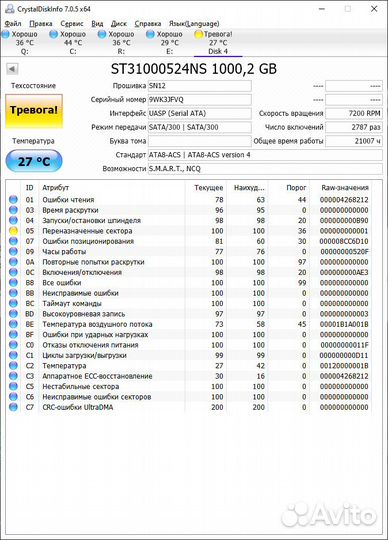The width and height of the screenshot is (388, 540).
Task: Click raw value 00001B1A001B
Action: (344, 324)
